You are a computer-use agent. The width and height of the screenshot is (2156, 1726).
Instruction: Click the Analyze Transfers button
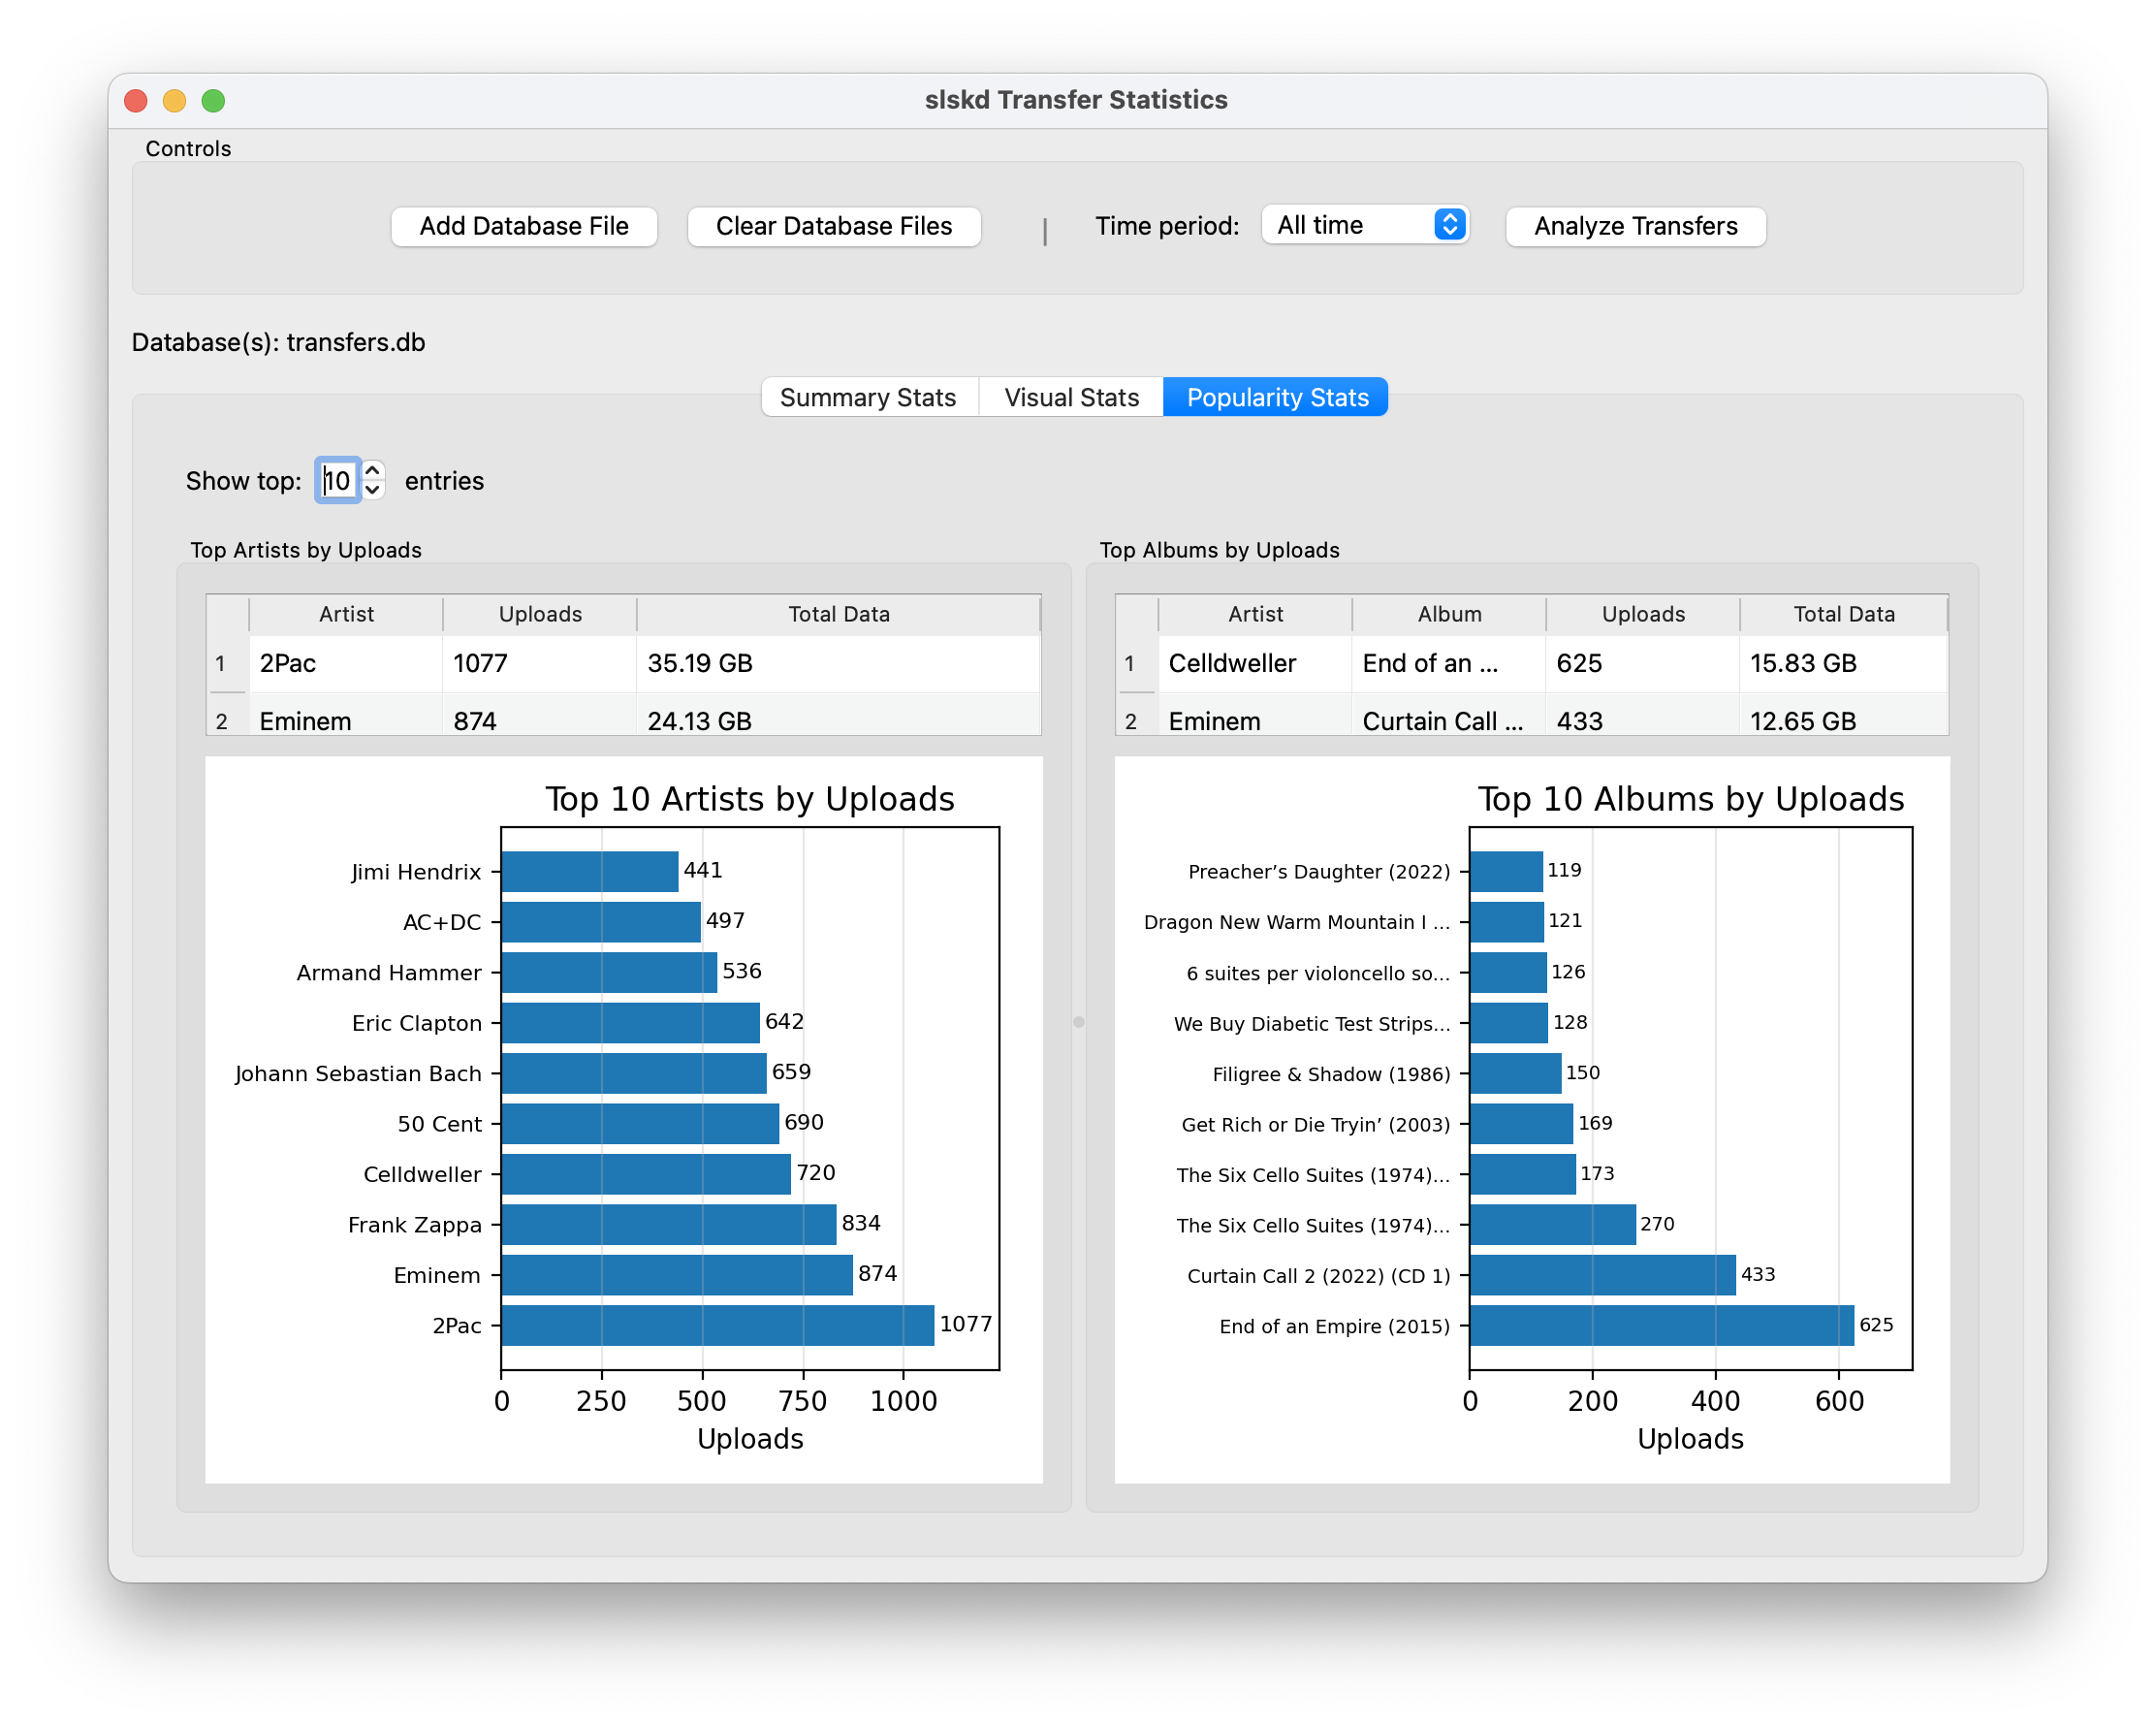(x=1636, y=226)
